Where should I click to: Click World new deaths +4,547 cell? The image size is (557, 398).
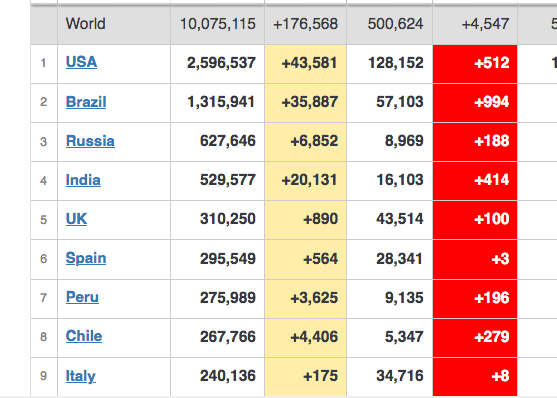pos(475,24)
